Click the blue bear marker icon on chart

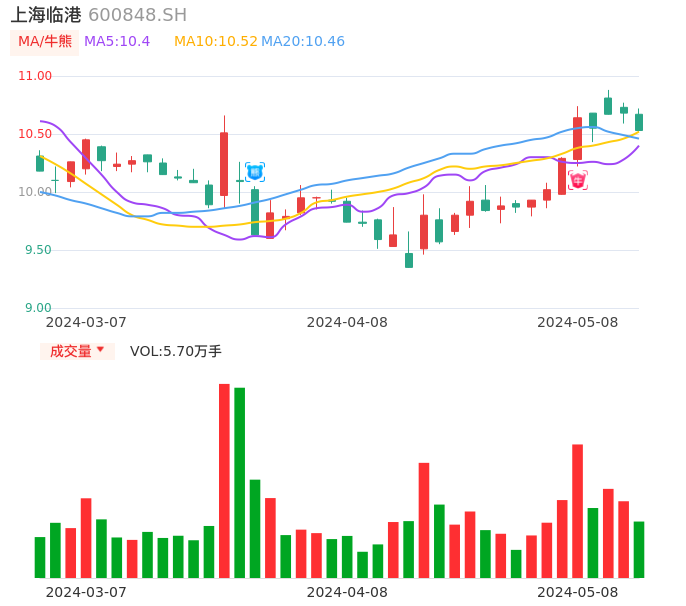point(255,172)
